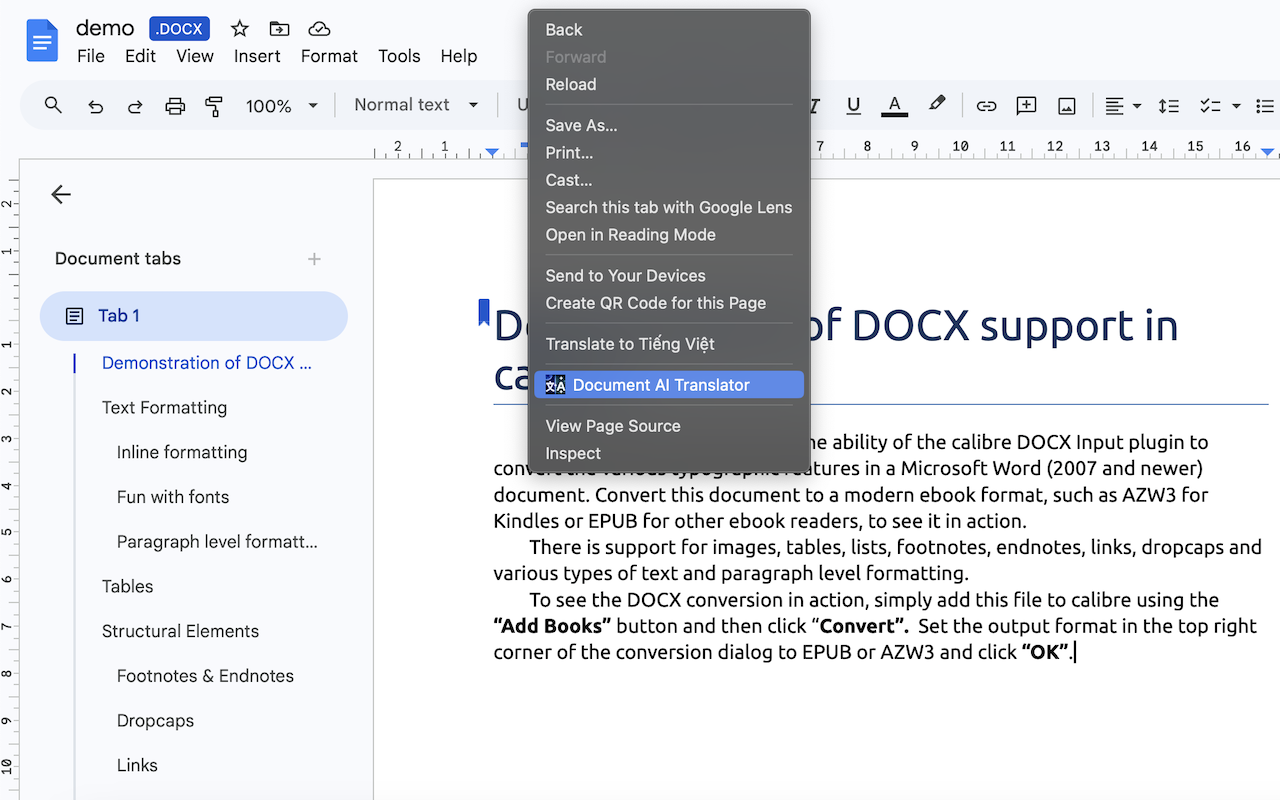Choose View Page Source
Image resolution: width=1280 pixels, height=800 pixels.
[x=669, y=426]
